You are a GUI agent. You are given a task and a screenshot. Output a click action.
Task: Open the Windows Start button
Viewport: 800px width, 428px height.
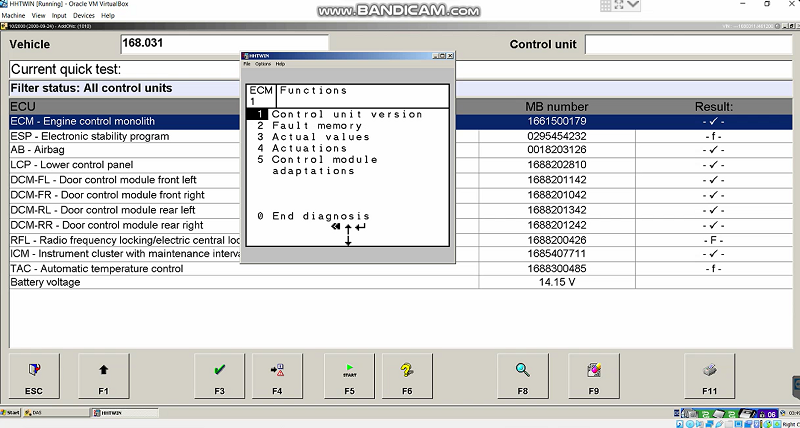pyautogui.click(x=10, y=413)
